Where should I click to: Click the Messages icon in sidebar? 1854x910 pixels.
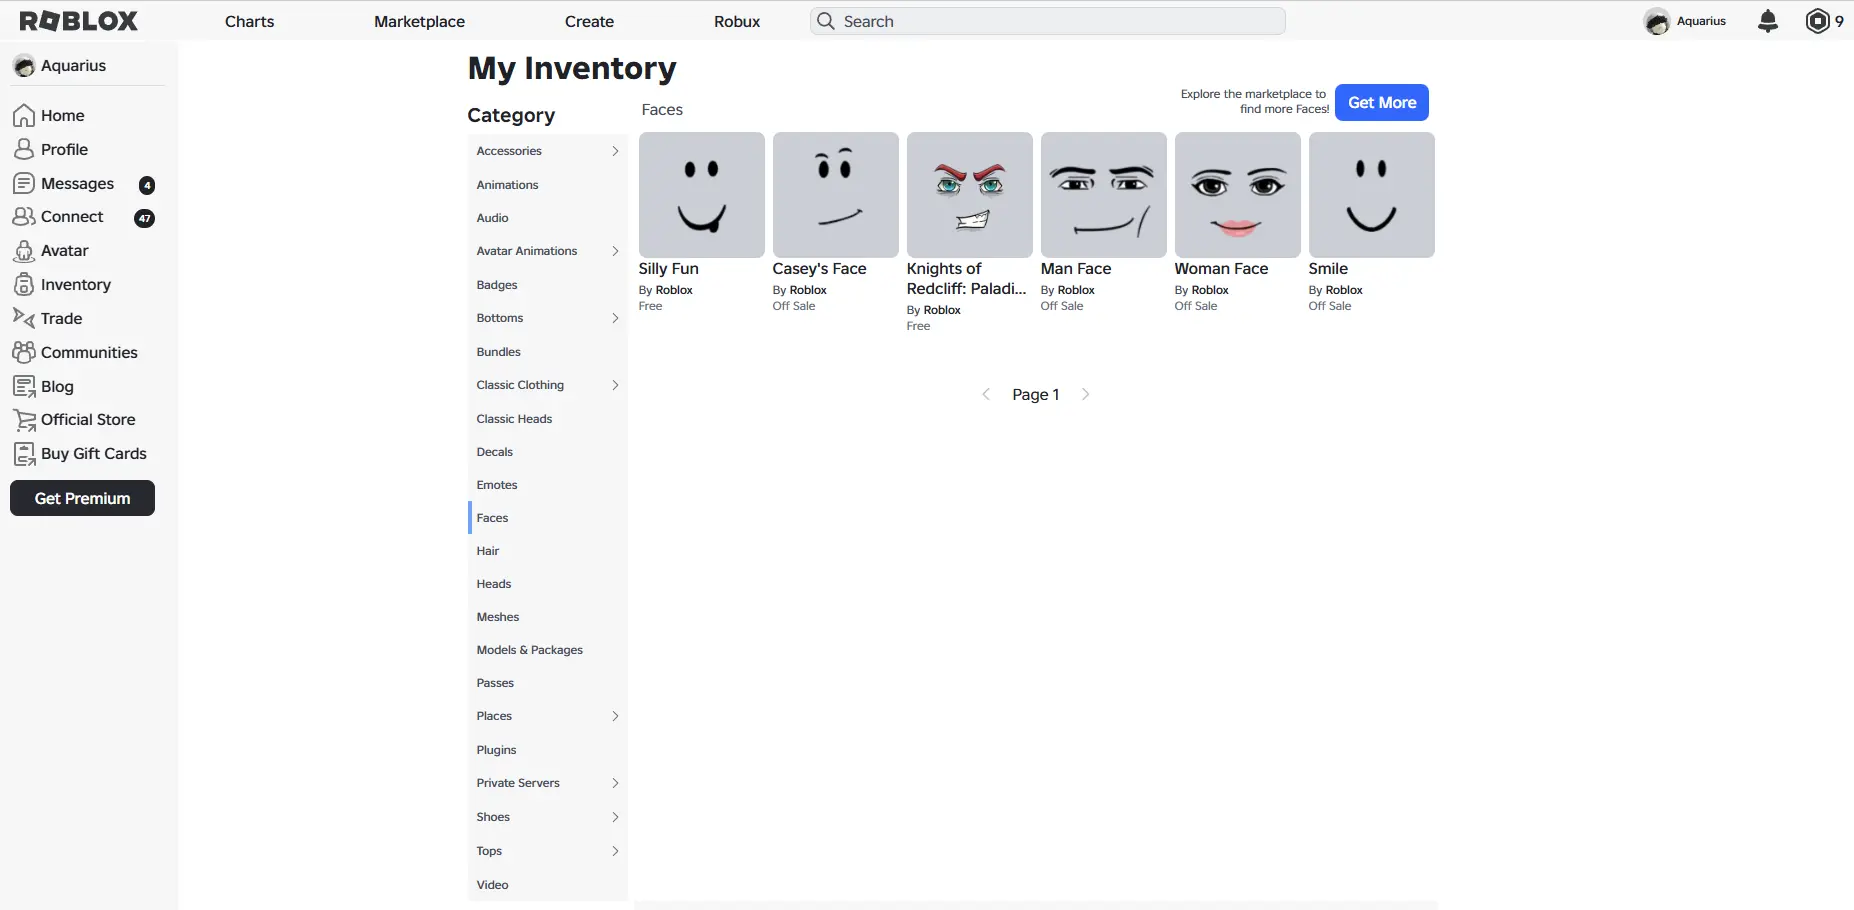tap(24, 183)
